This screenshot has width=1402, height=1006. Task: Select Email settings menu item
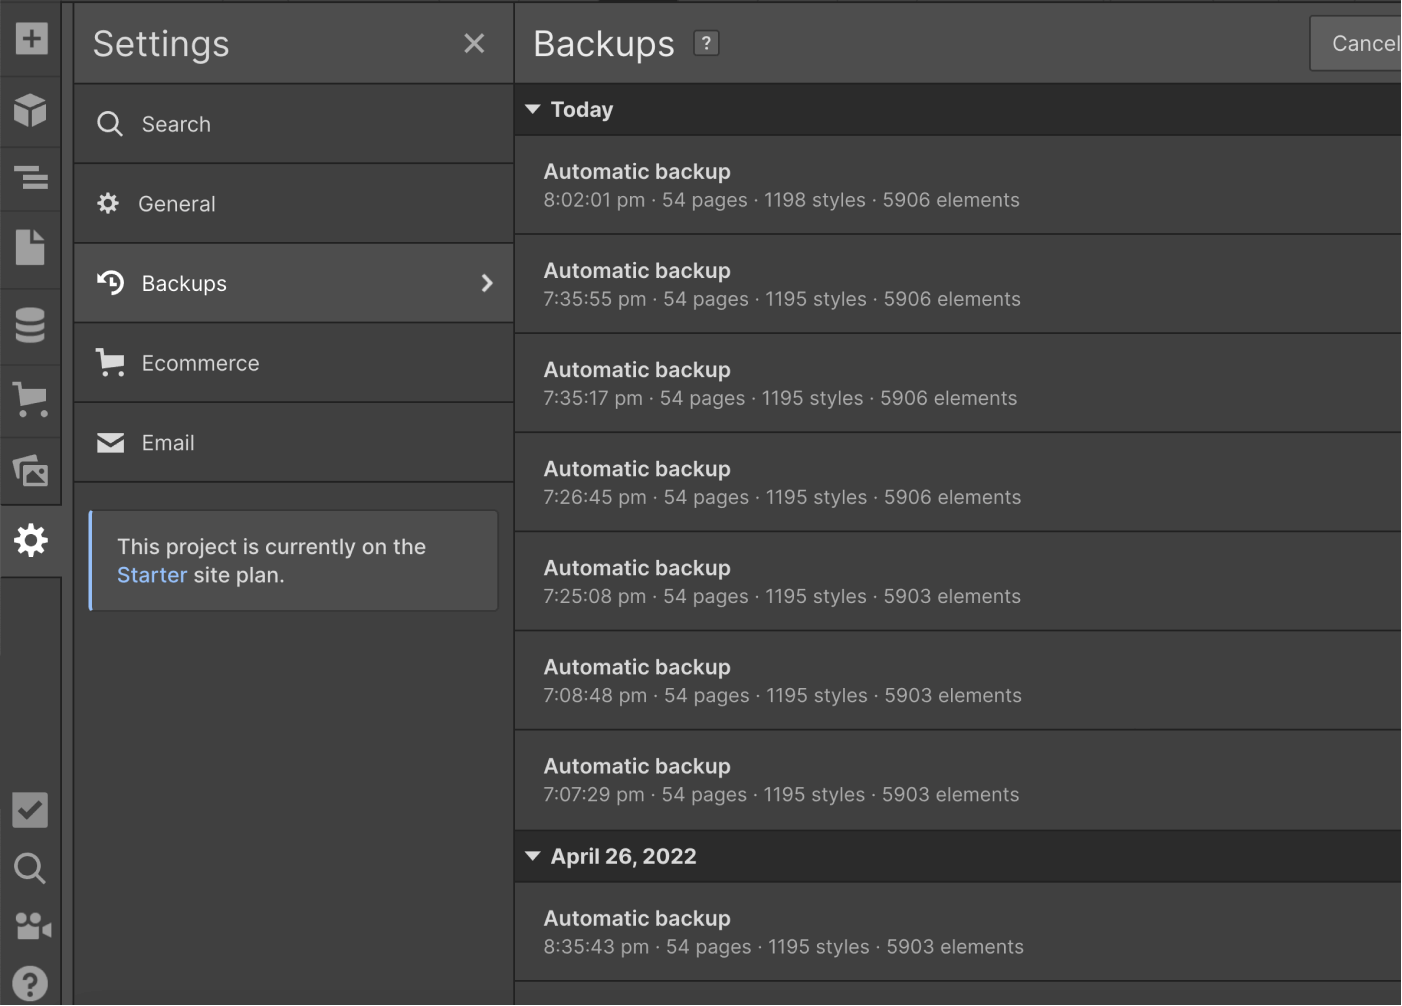(x=168, y=443)
